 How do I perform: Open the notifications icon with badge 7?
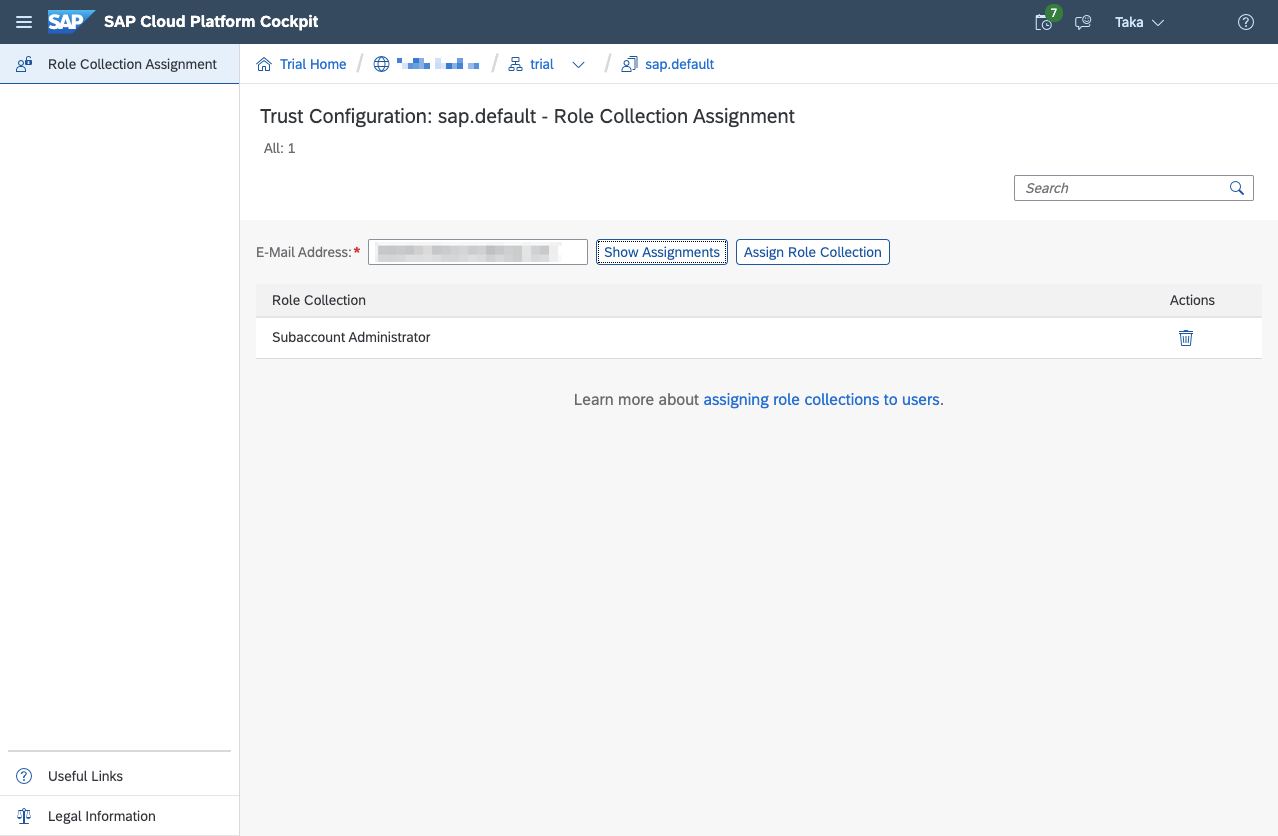[x=1045, y=21]
